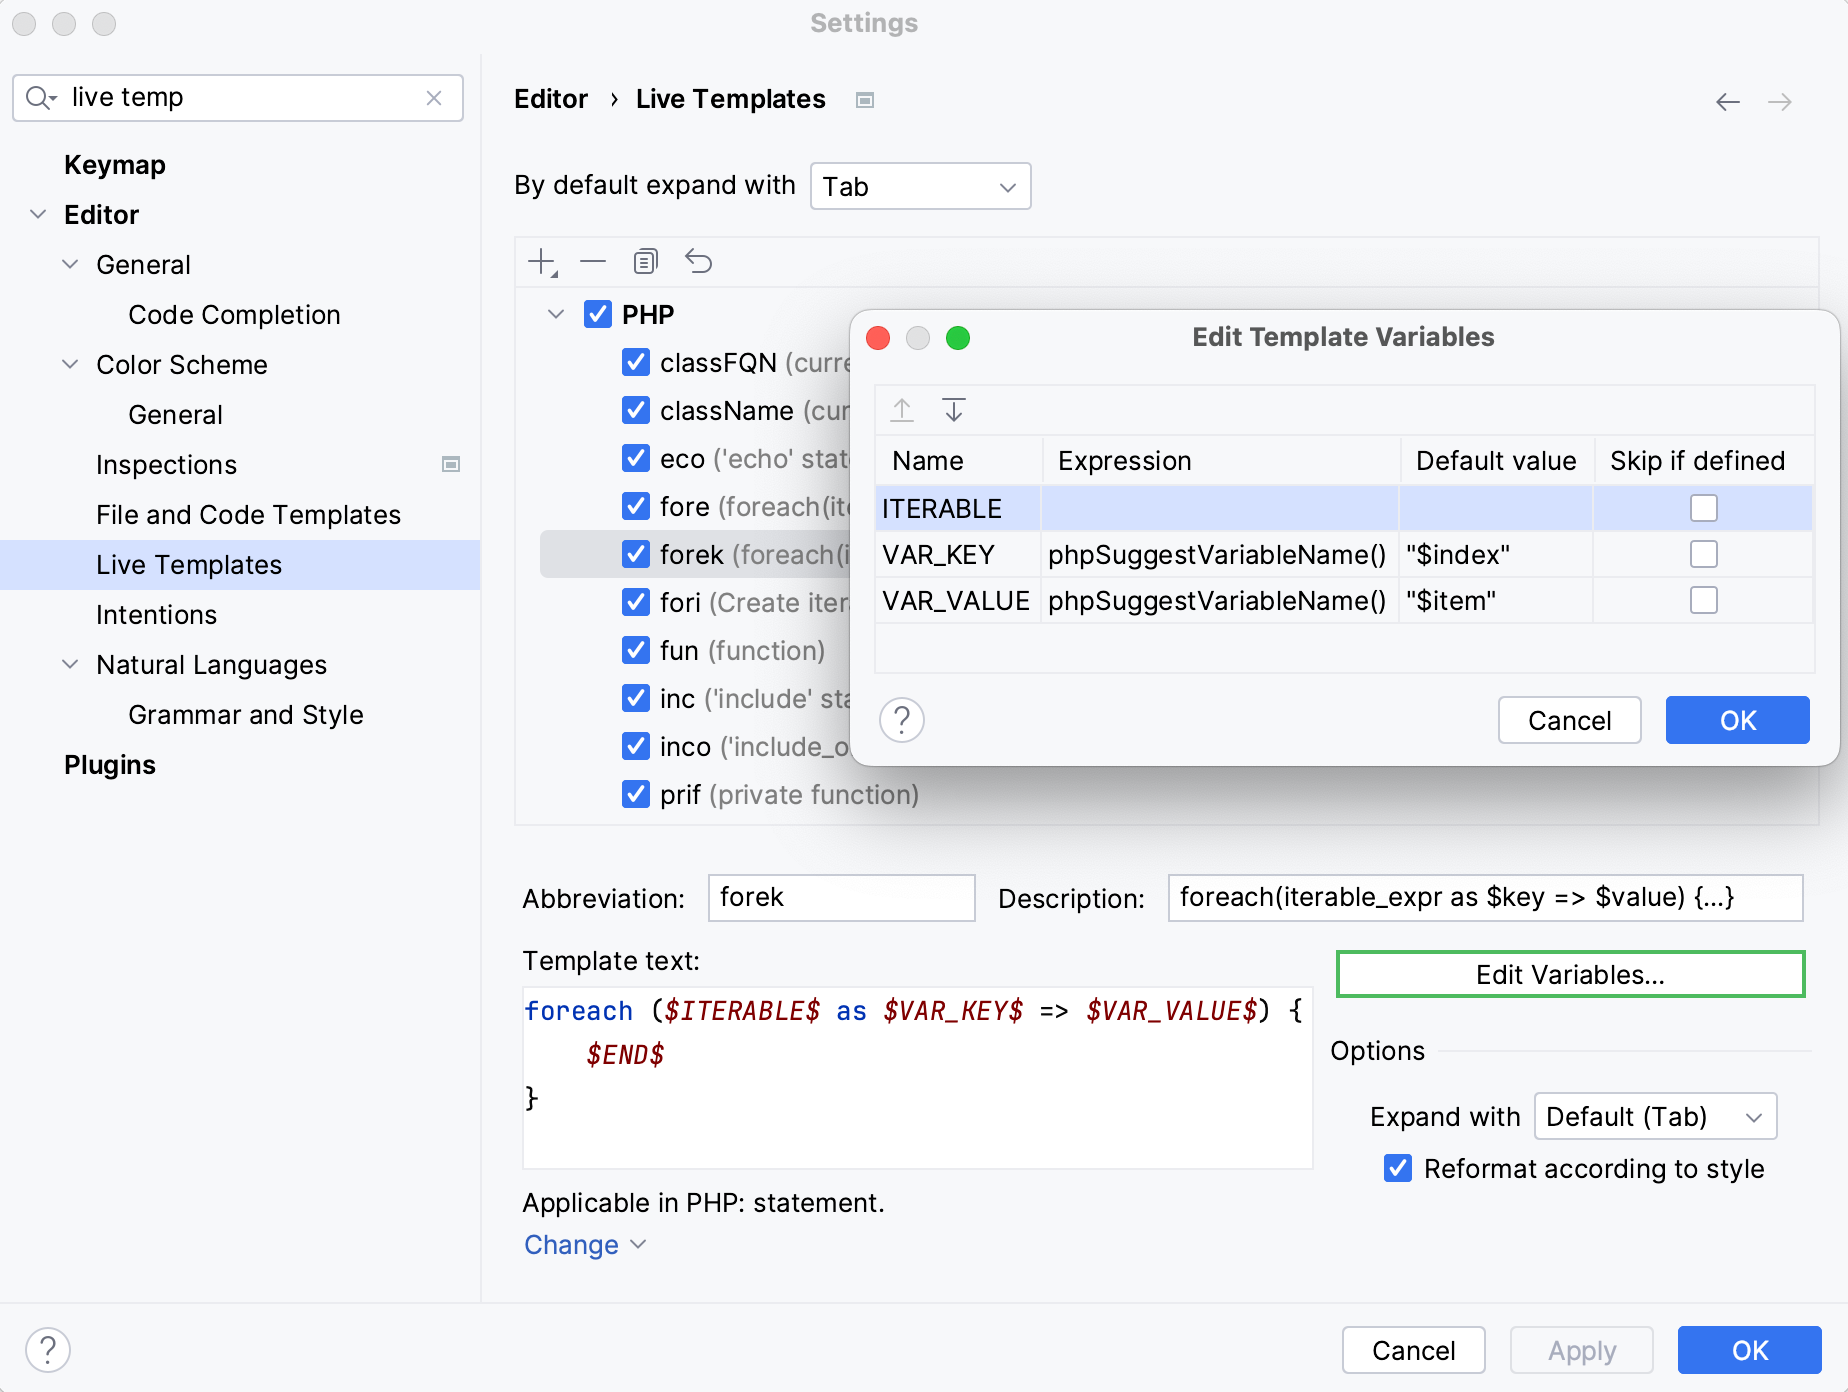
Task: Select Keymap in the settings sidebar
Action: [114, 164]
